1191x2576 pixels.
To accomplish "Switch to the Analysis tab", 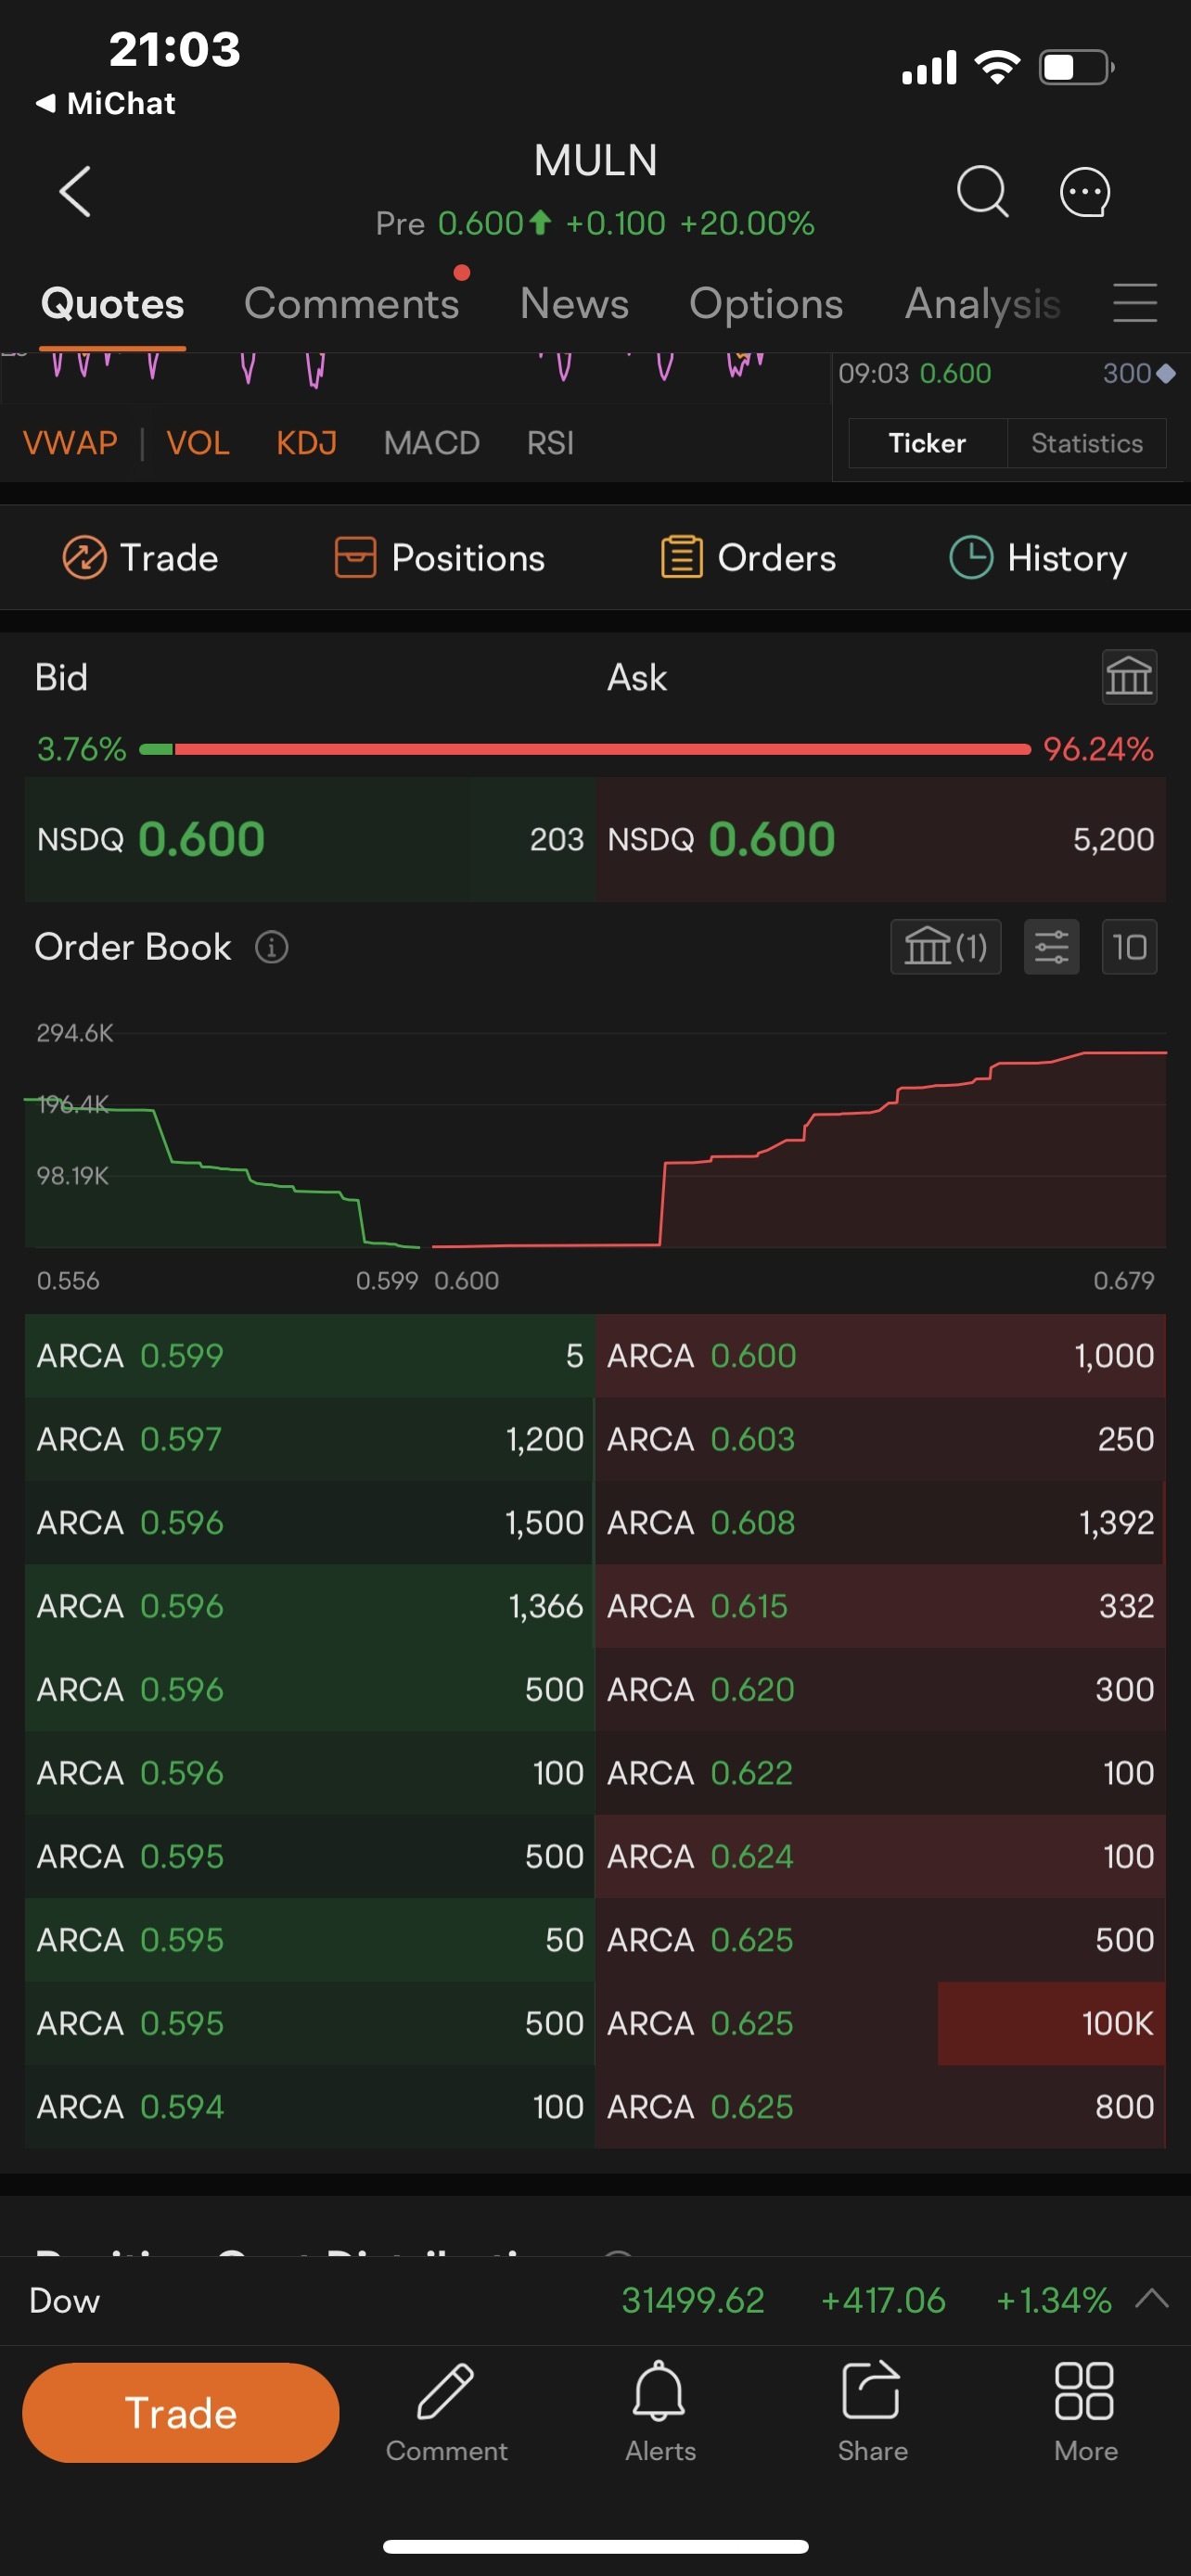I will (982, 303).
